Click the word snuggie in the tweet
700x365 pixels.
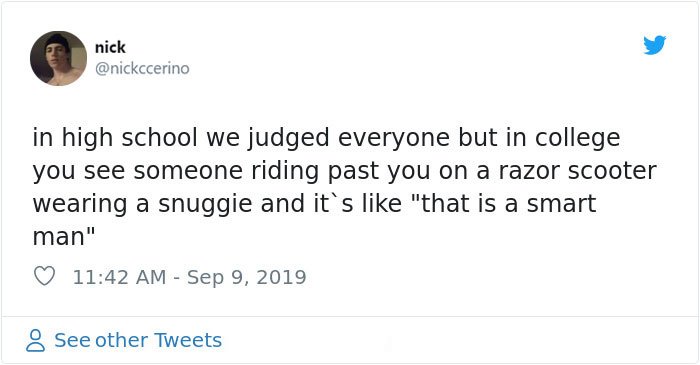(206, 204)
